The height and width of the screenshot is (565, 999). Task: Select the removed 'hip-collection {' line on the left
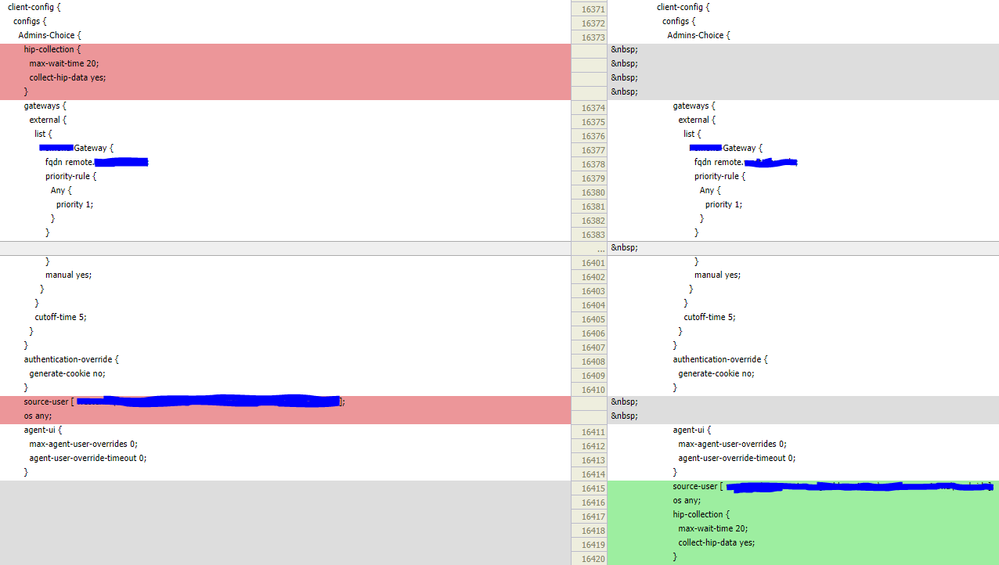[x=285, y=50]
